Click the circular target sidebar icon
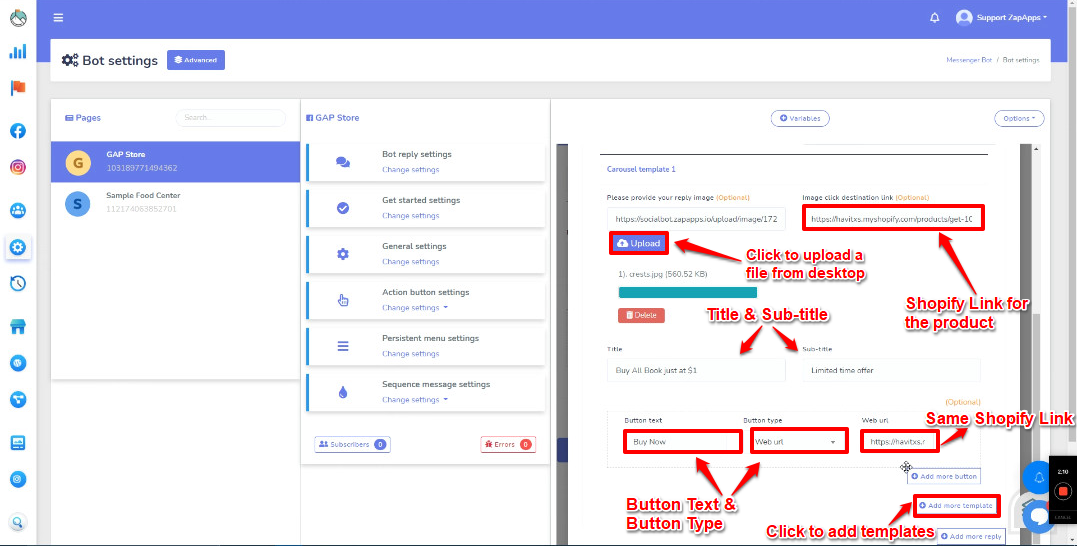1077x546 pixels. [18, 479]
